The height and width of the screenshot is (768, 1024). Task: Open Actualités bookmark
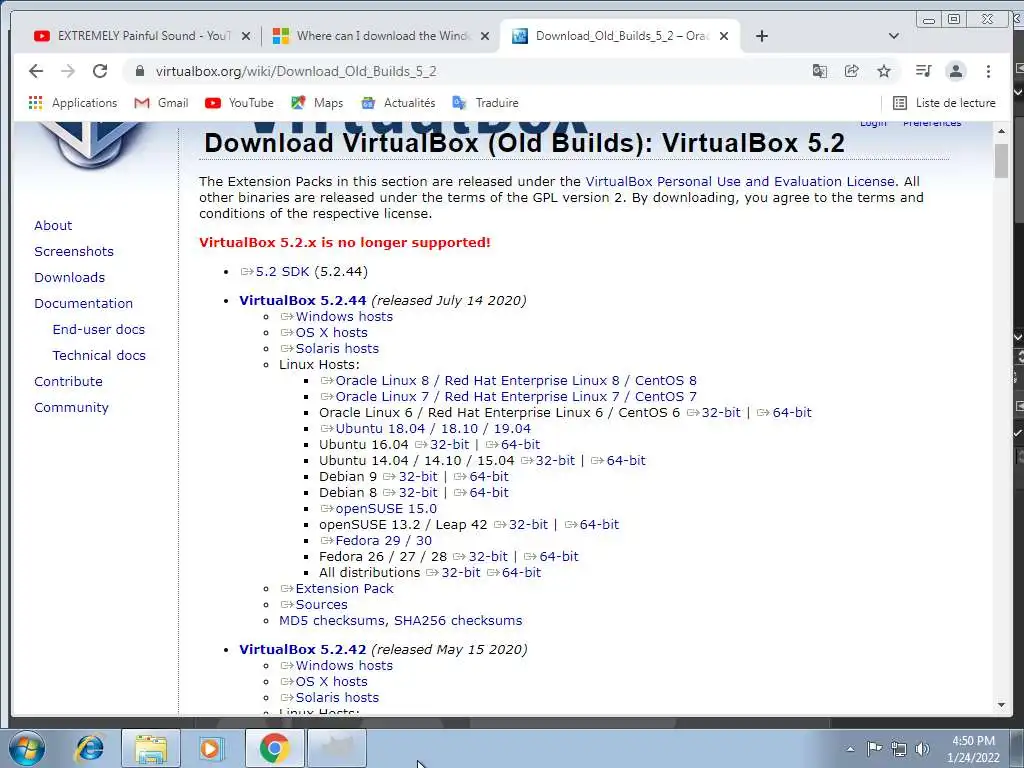398,103
